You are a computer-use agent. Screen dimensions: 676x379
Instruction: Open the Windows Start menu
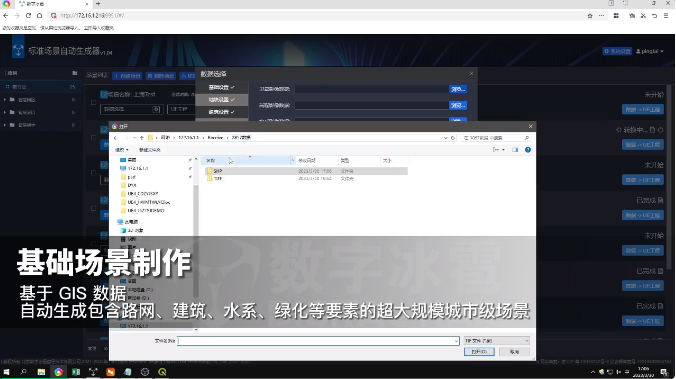6,372
